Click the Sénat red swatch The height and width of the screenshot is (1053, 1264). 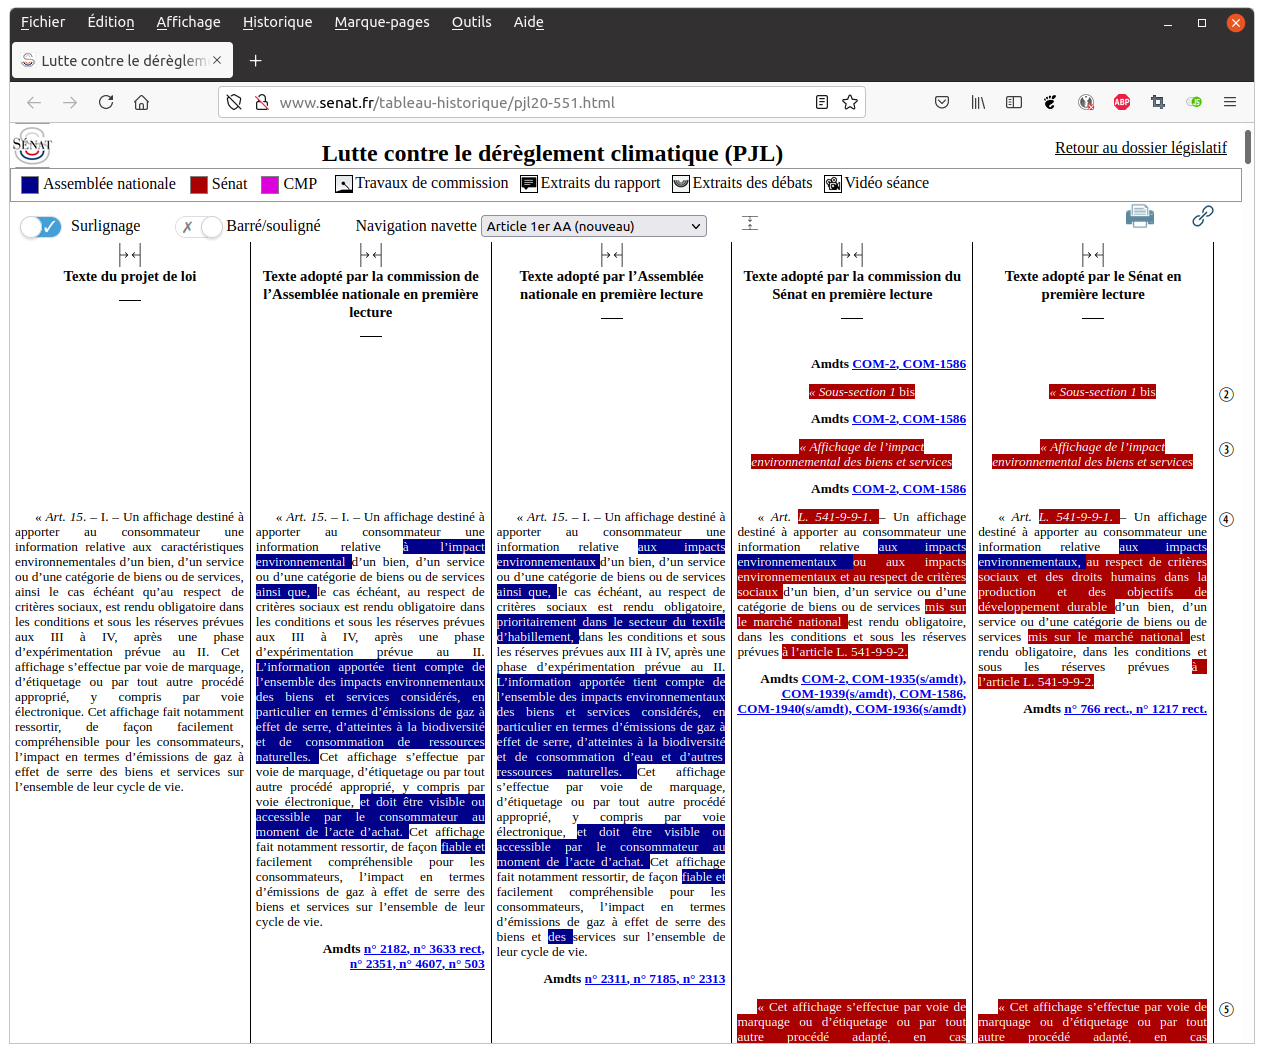(x=199, y=184)
